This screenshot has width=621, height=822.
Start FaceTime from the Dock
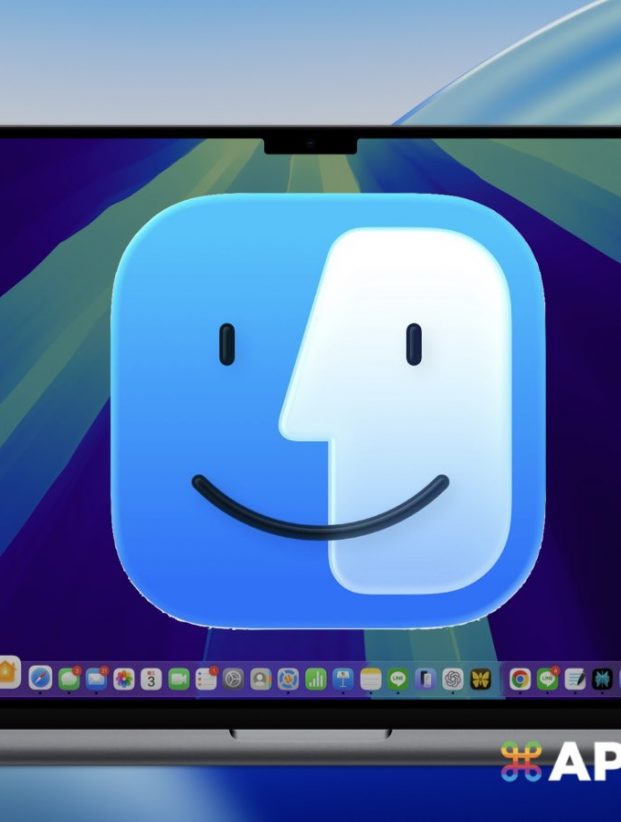click(179, 679)
